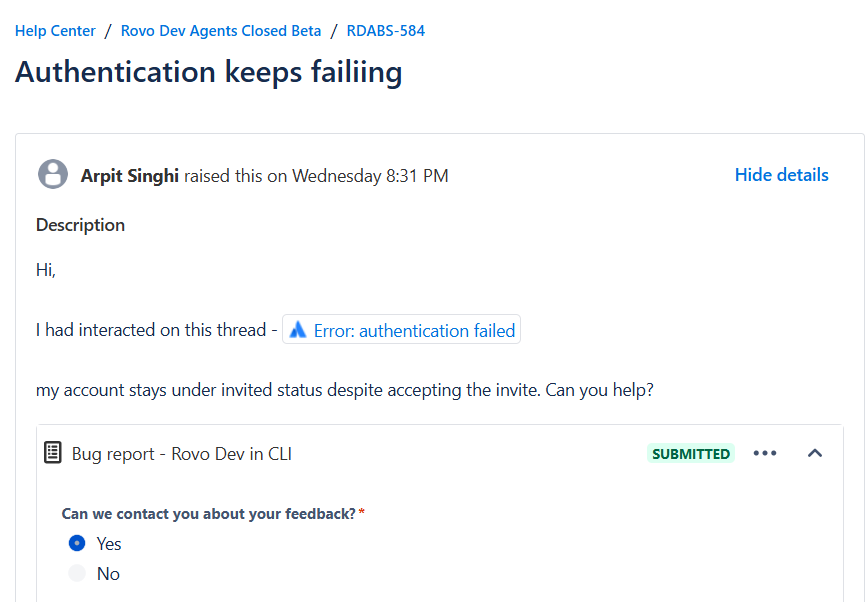
Task: Click the No option label text
Action: (x=108, y=574)
